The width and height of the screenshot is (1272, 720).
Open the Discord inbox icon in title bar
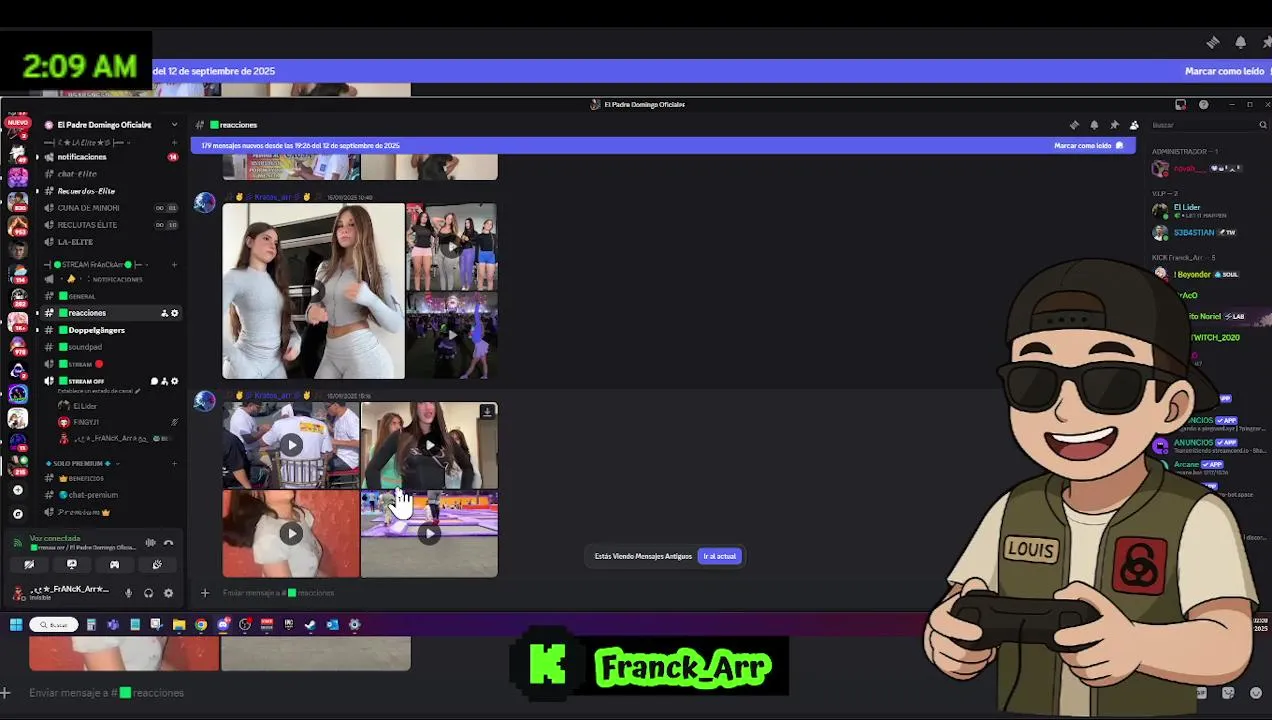pyautogui.click(x=1181, y=104)
